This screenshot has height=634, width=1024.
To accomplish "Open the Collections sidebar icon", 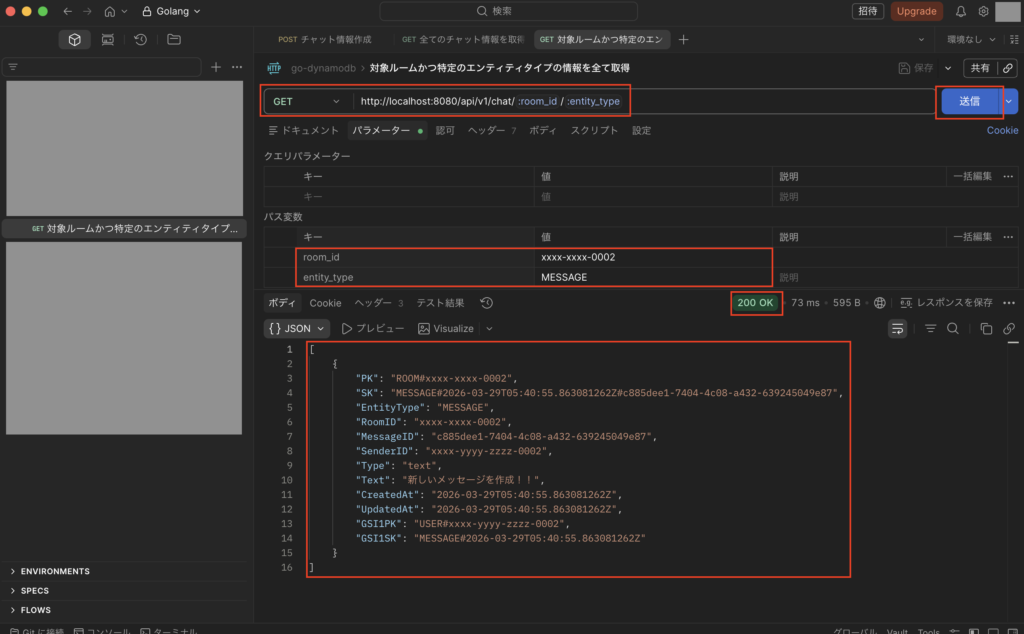I will 74,39.
